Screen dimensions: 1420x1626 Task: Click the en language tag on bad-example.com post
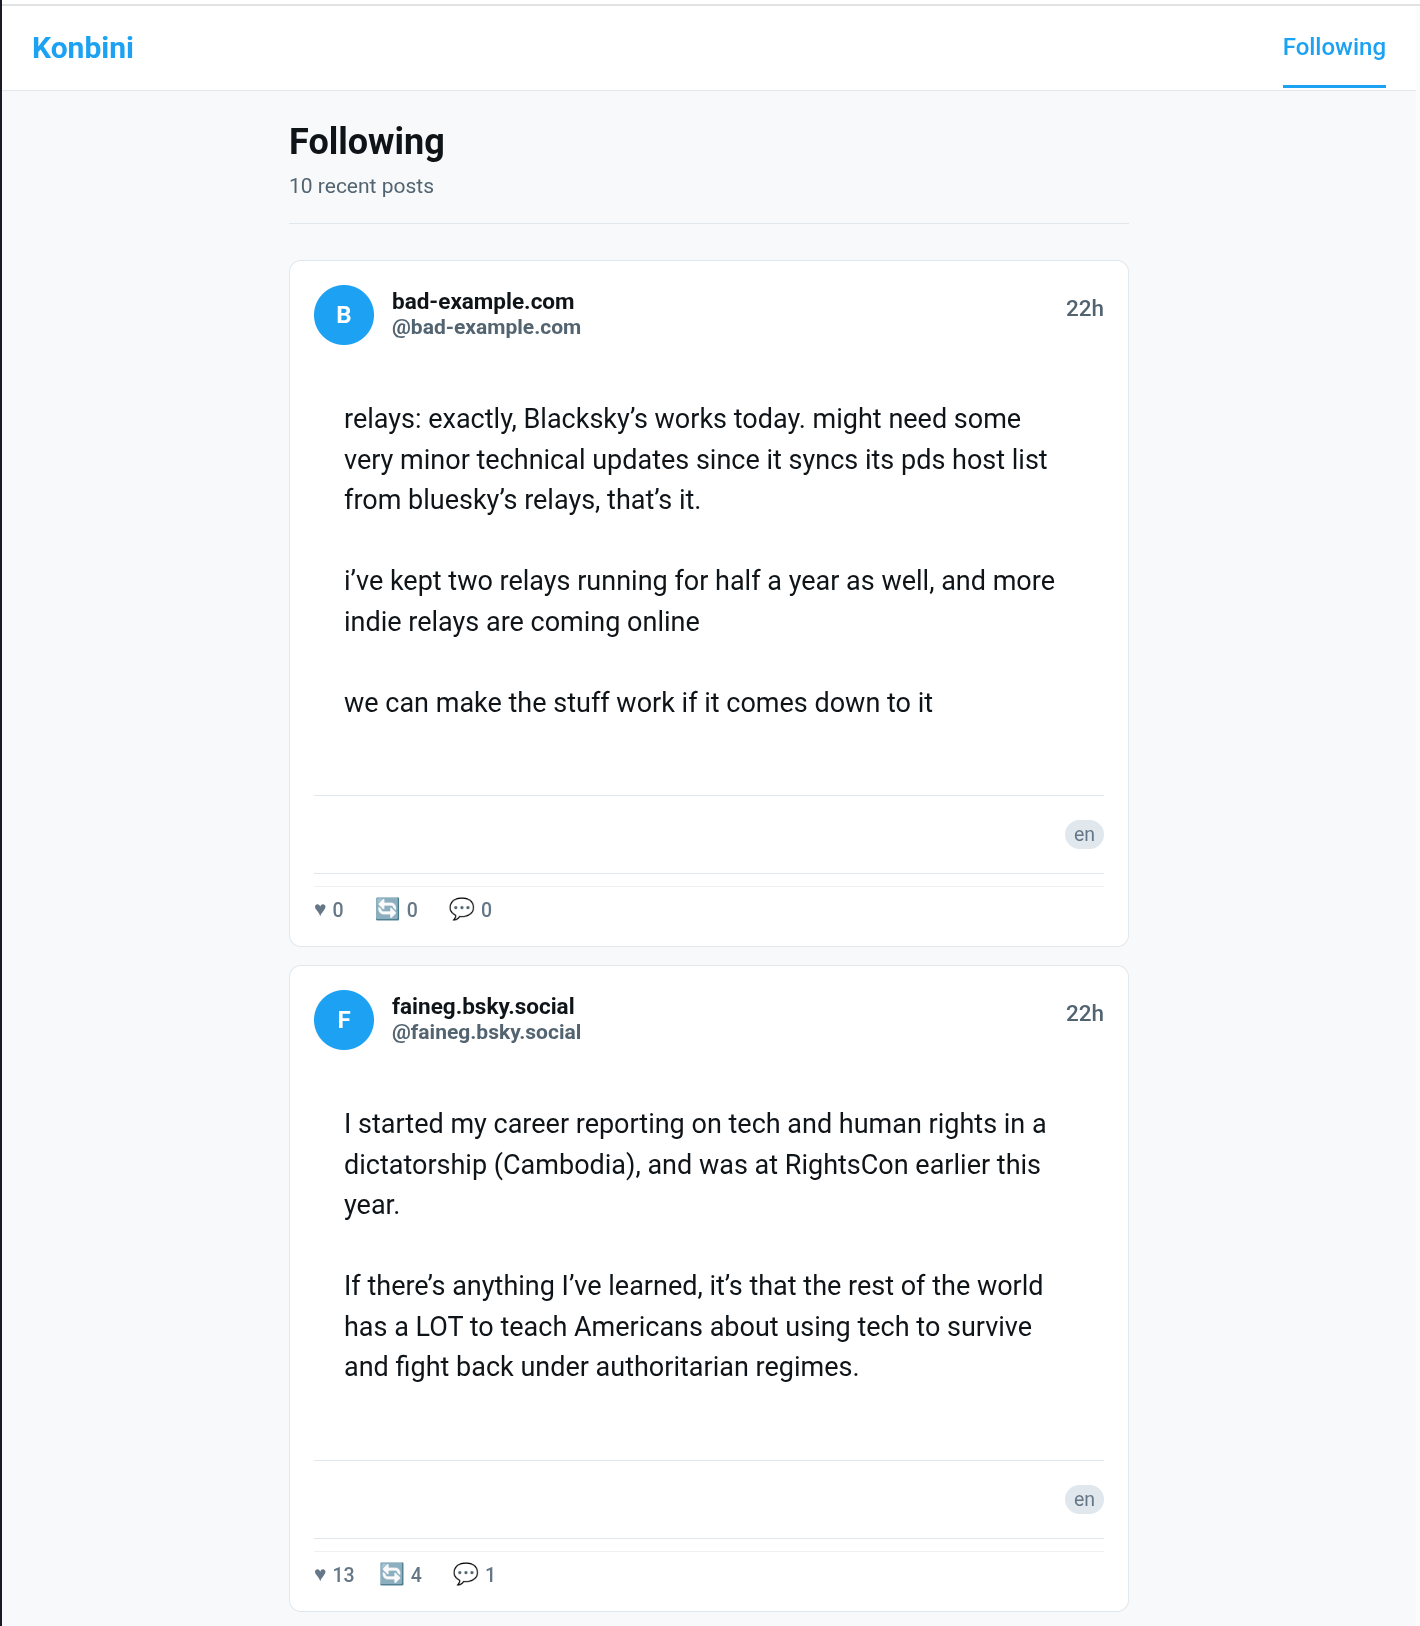pos(1084,834)
